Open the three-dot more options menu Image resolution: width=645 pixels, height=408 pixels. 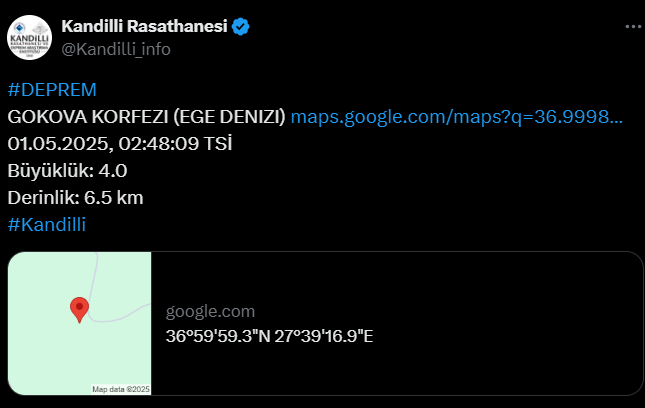(x=633, y=27)
